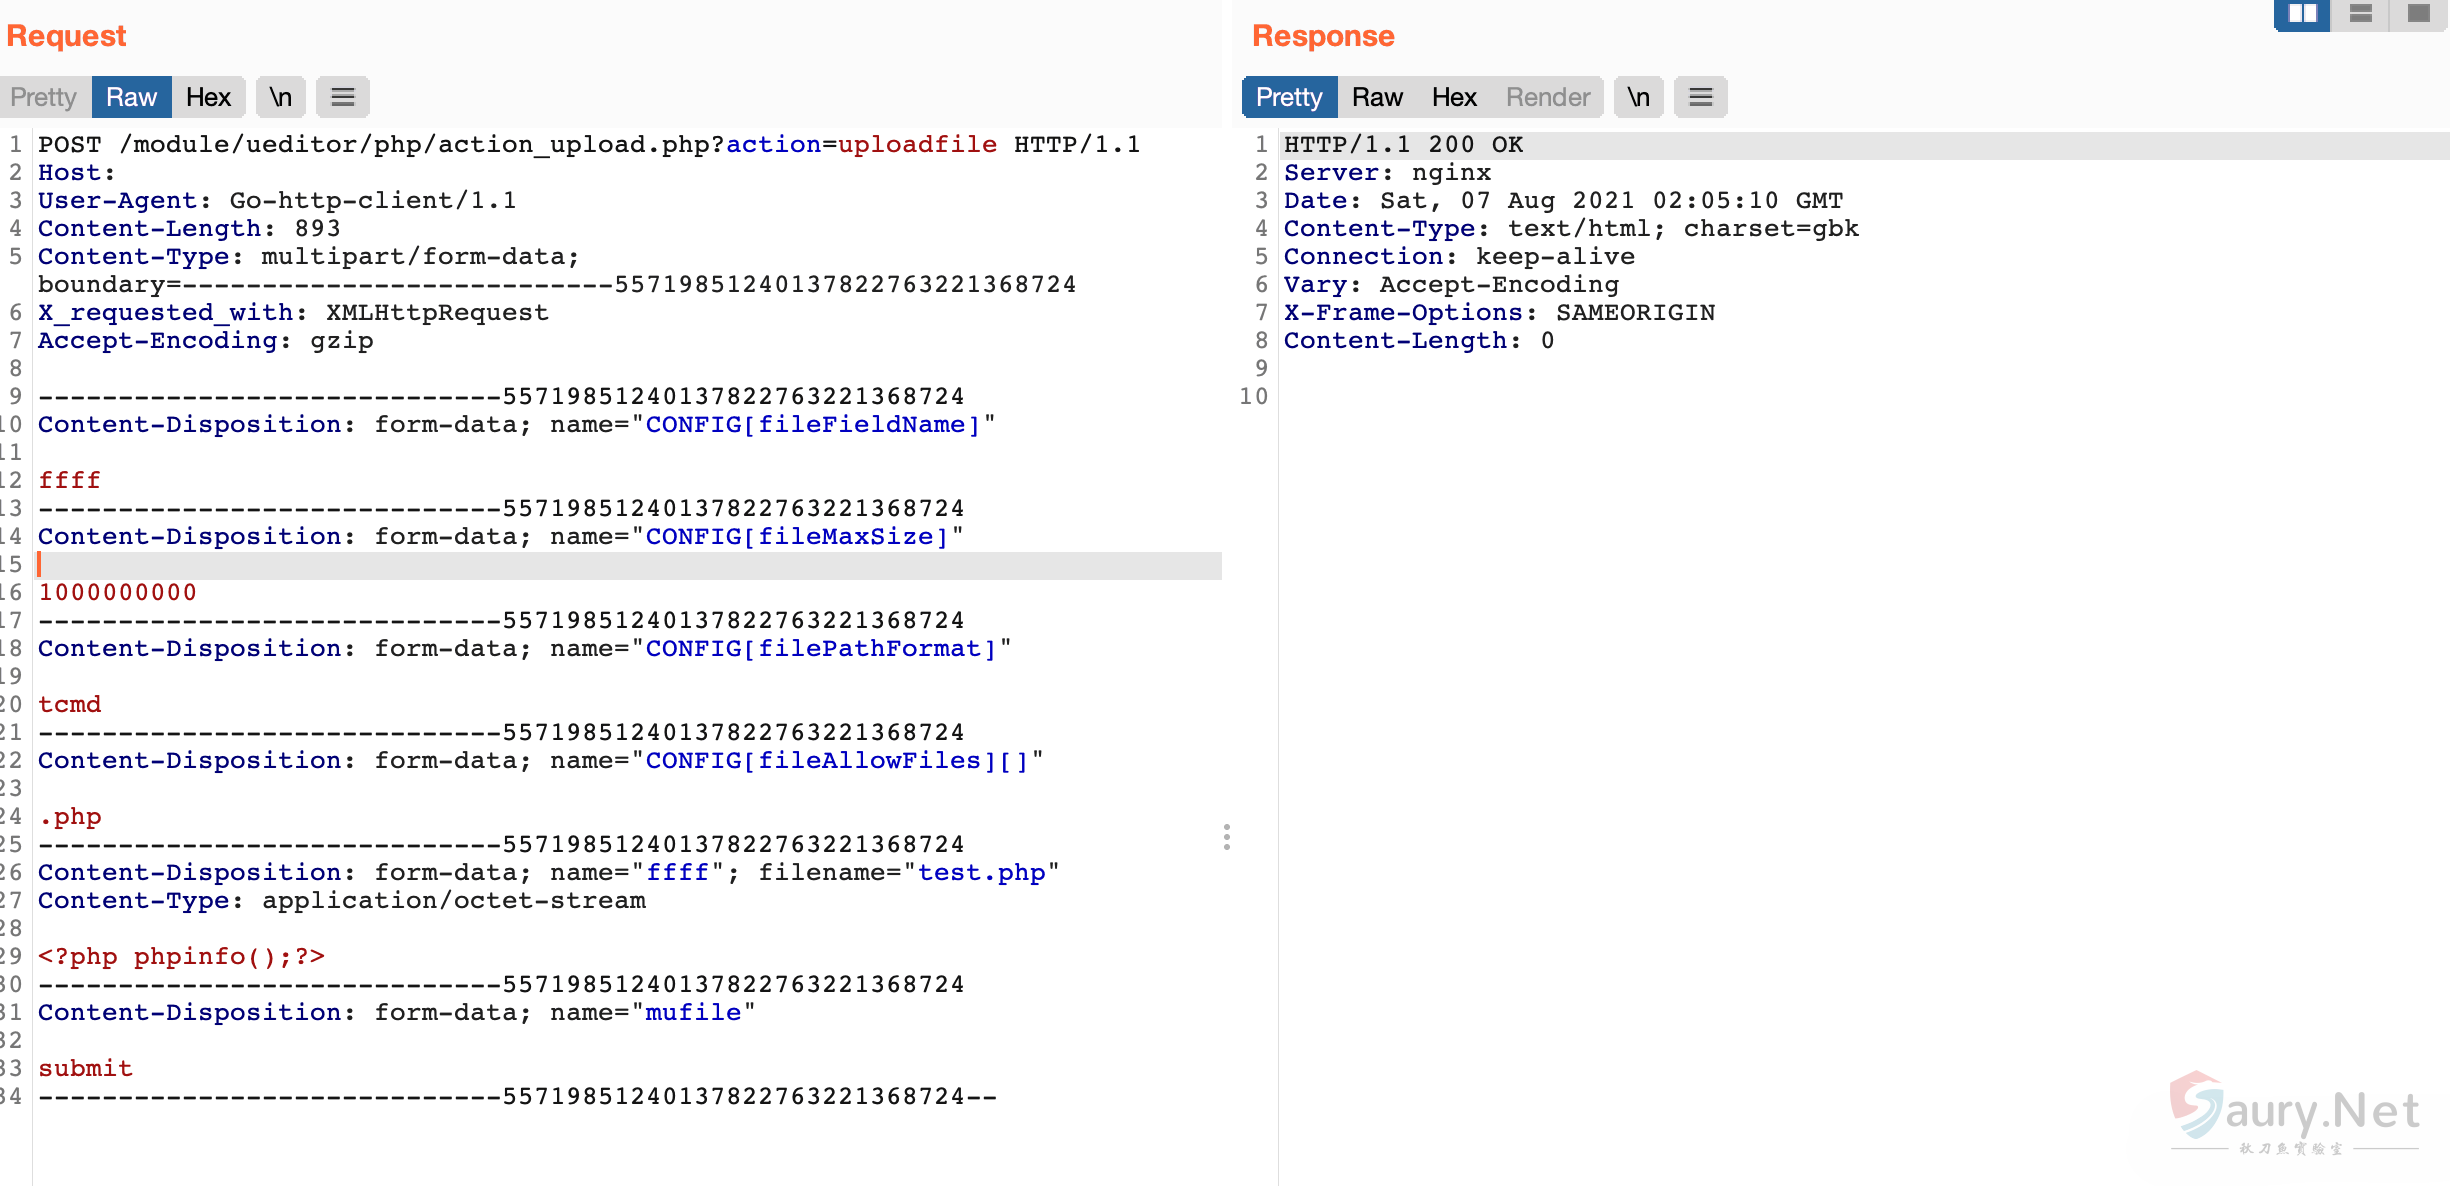Click the uploadfile parameter value in URL

[917, 145]
